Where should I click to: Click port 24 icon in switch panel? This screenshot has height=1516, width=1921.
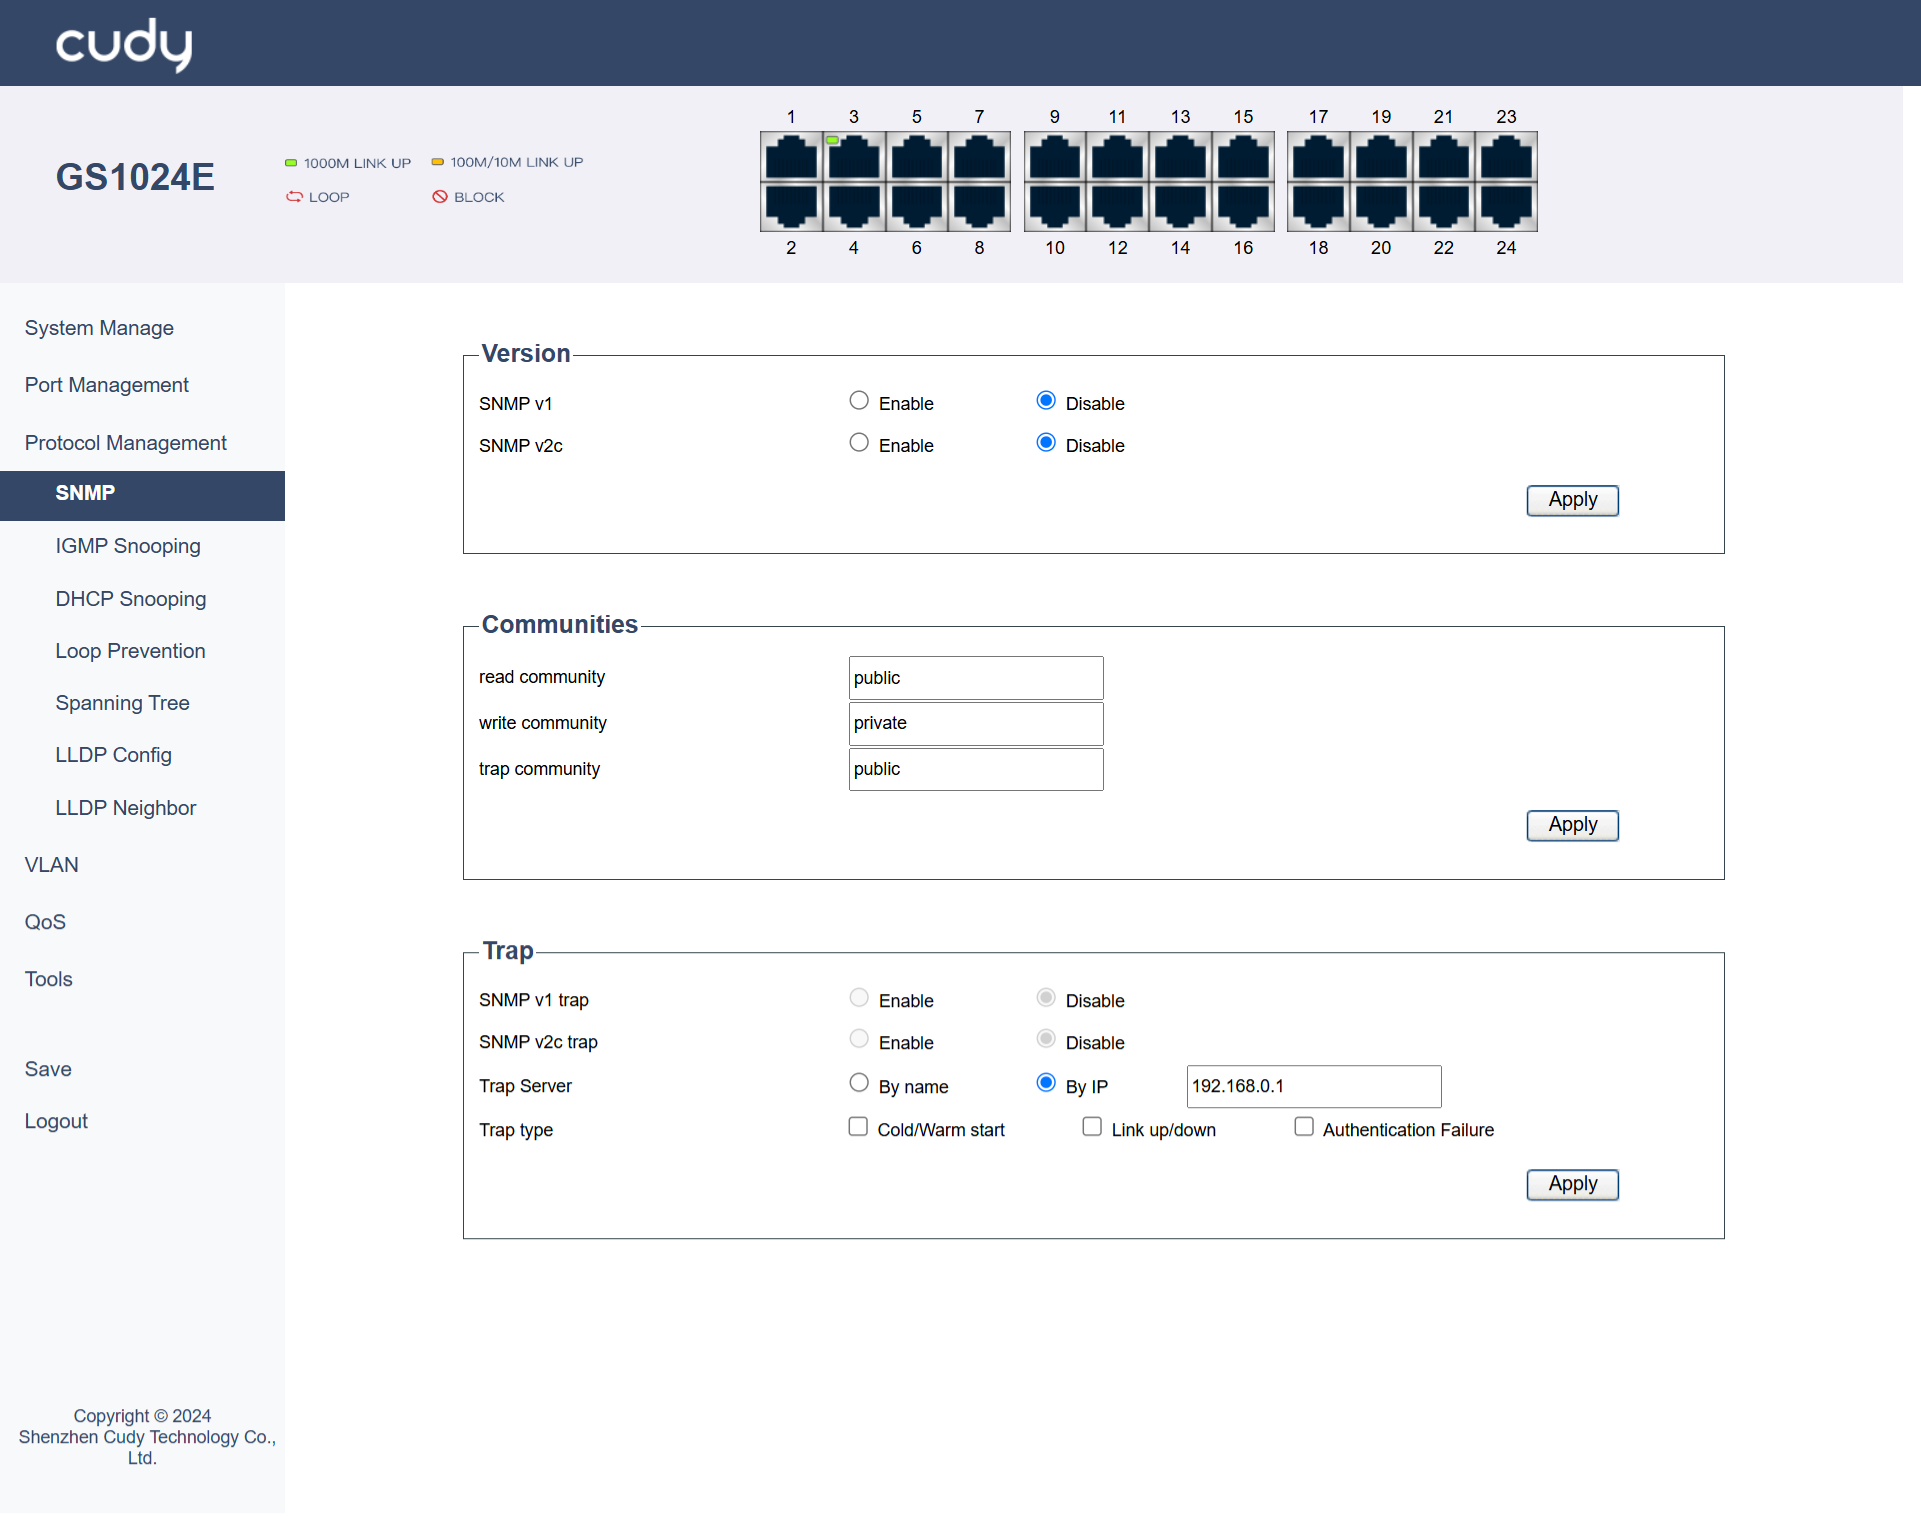click(x=1507, y=206)
